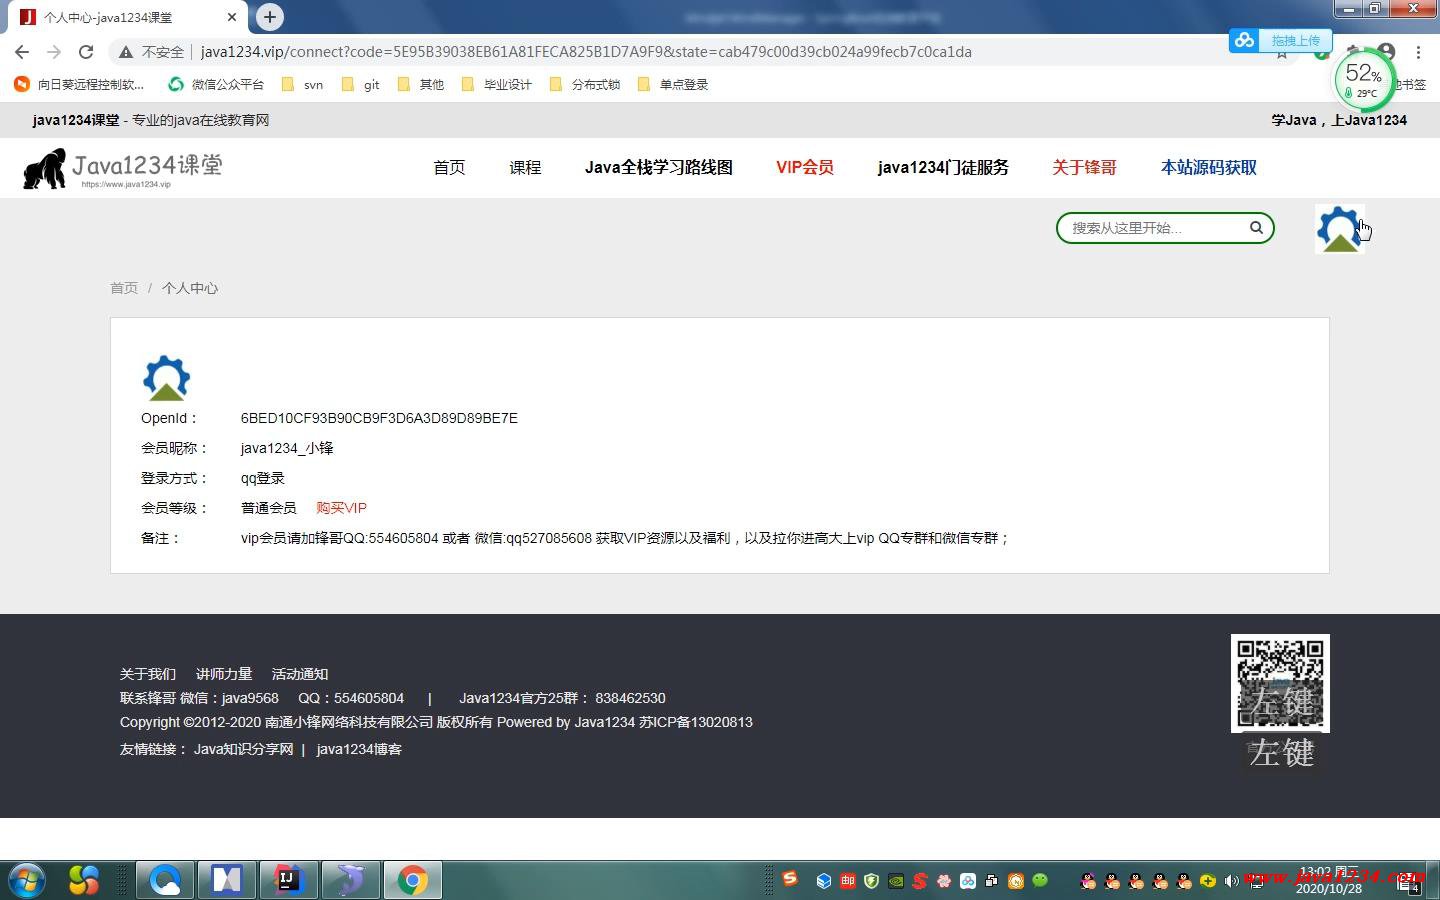Click the 52% memory floating ball
Screen dimensions: 1440x900
[1363, 80]
